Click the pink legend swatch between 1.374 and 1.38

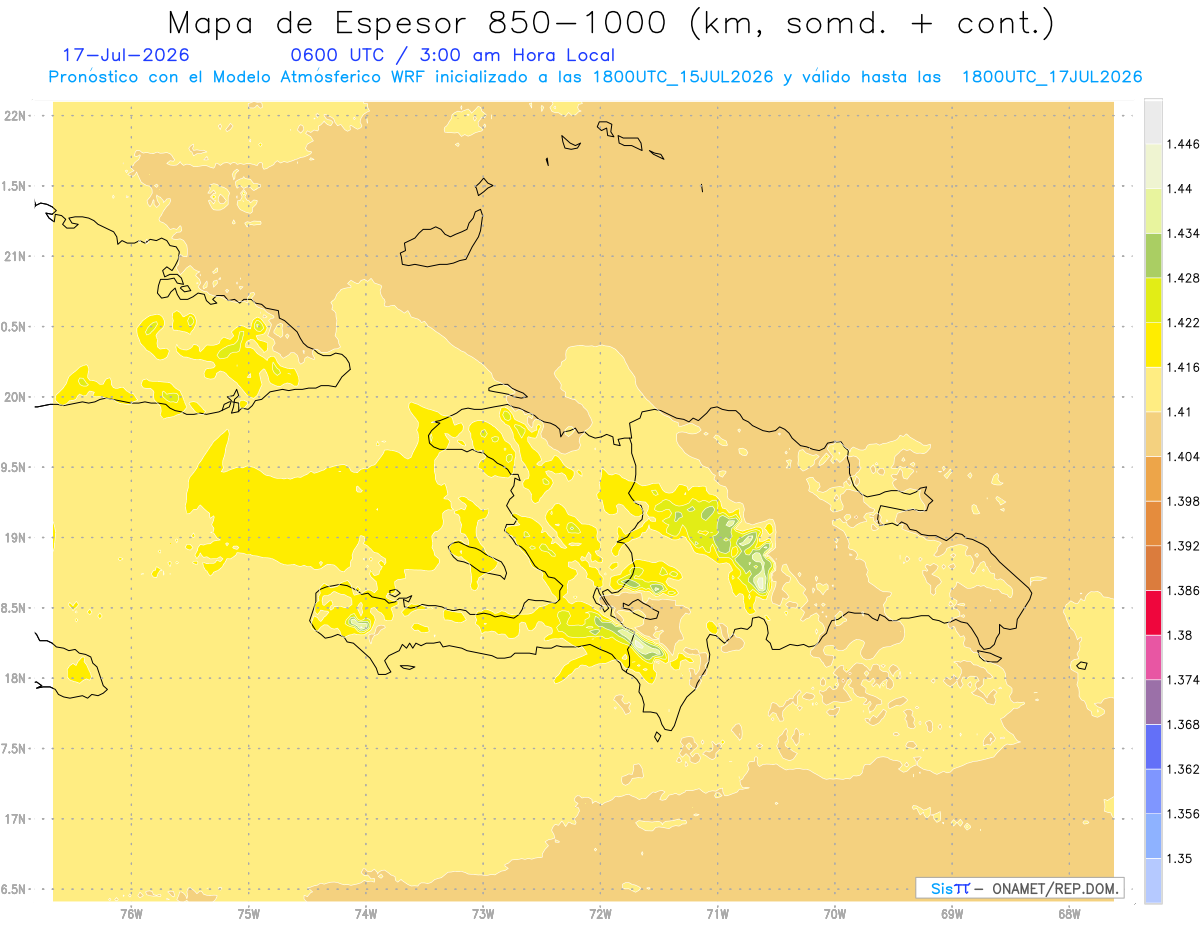pos(1153,657)
